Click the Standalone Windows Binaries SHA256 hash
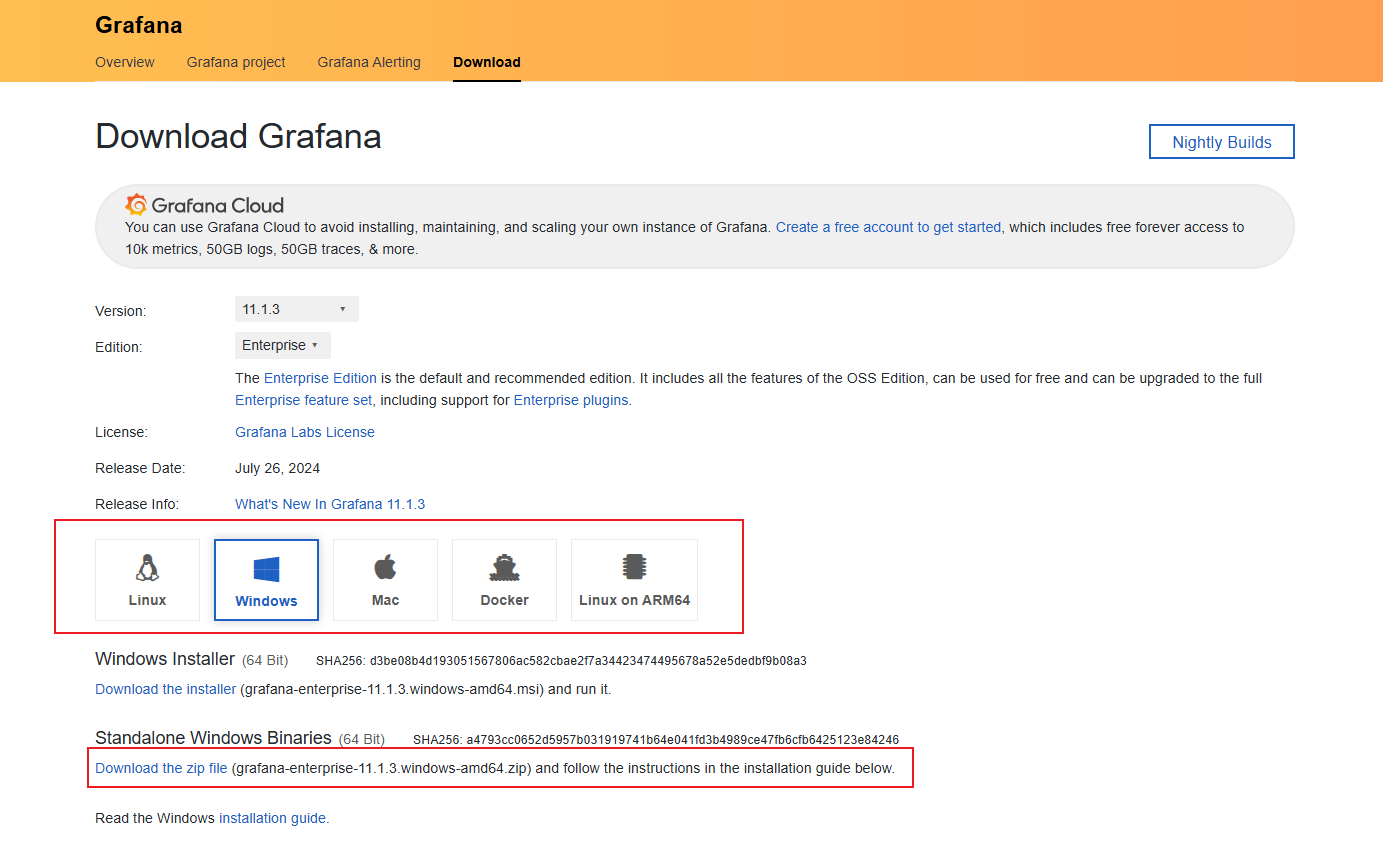Viewport: 1383px width, 852px height. pyautogui.click(x=684, y=740)
